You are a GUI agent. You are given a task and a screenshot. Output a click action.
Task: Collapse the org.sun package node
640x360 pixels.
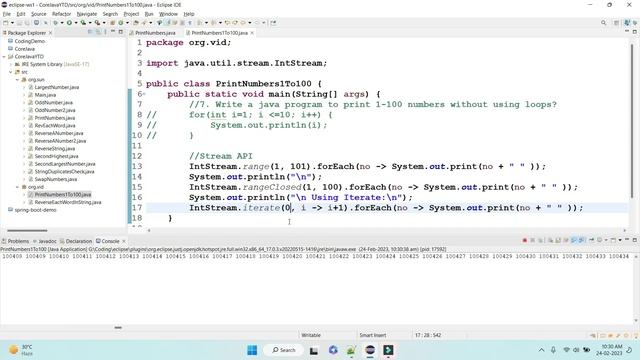pyautogui.click(x=18, y=80)
